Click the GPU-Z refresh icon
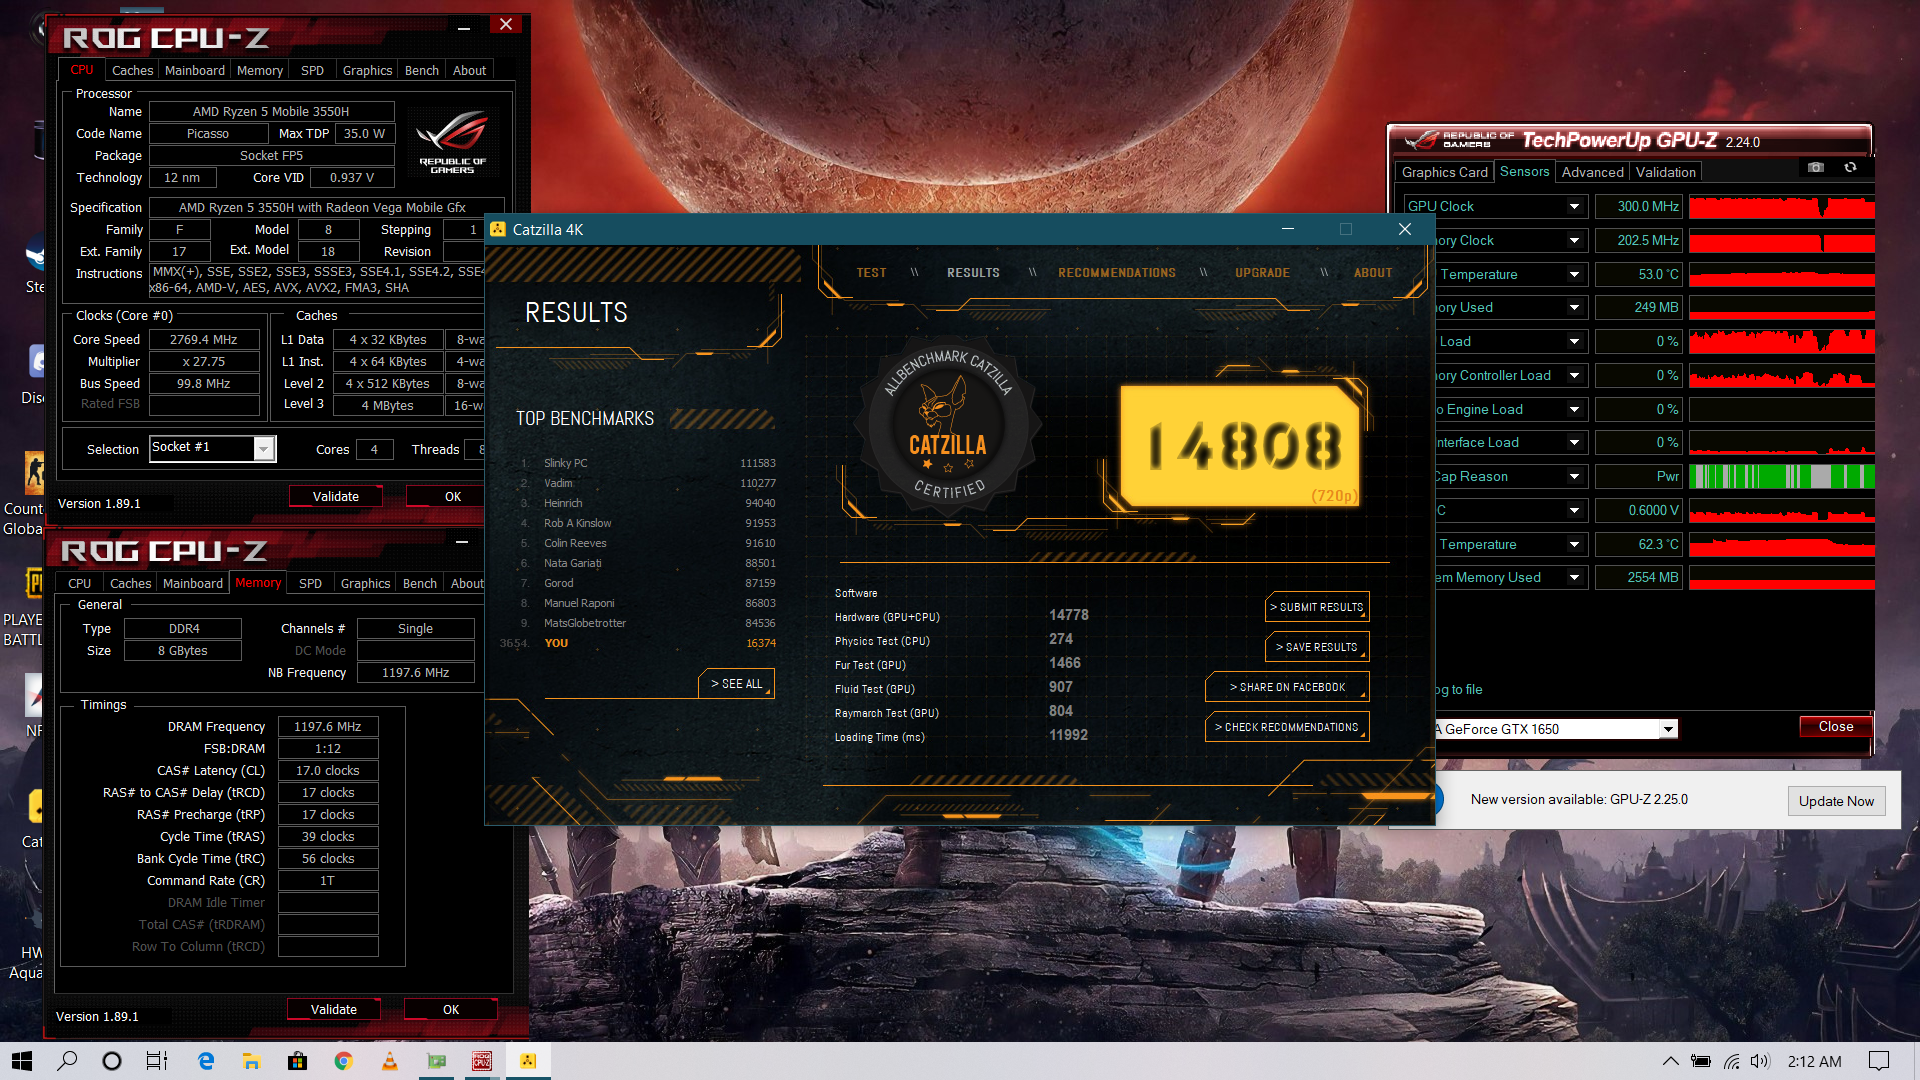The image size is (1920, 1080). click(x=1850, y=168)
